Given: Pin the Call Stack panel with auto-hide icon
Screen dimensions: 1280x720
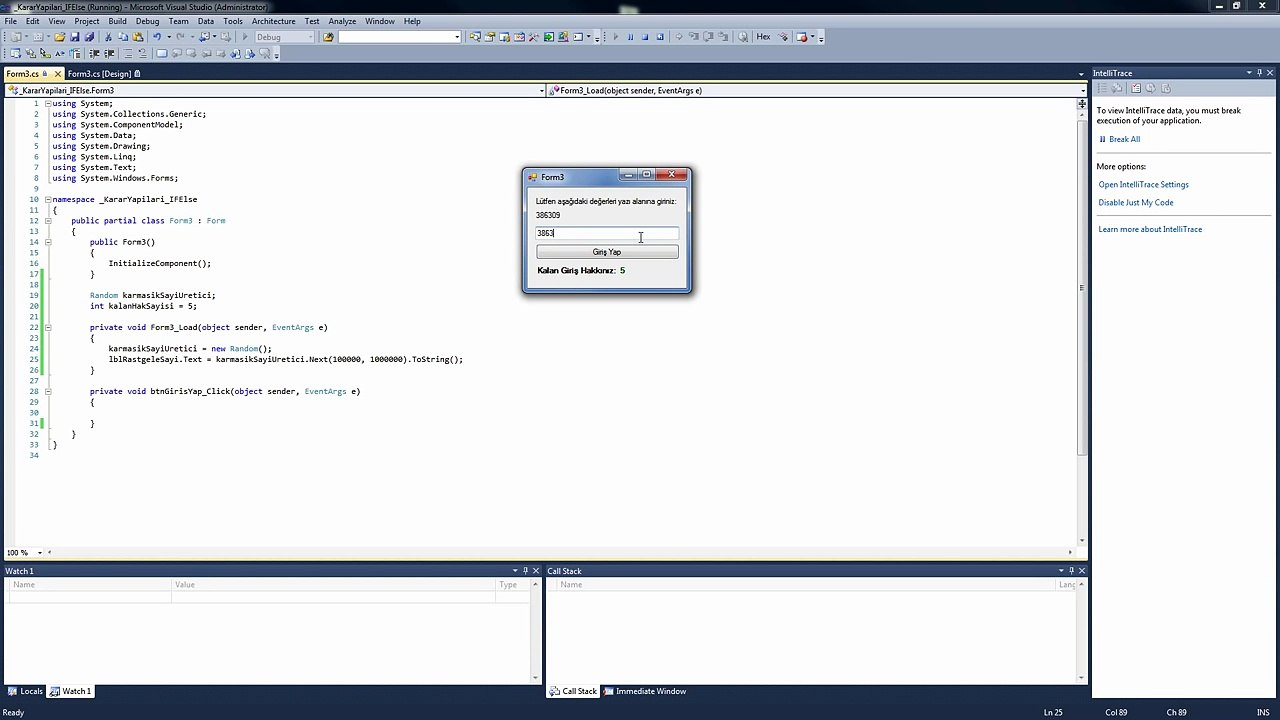Looking at the screenshot, I should click(x=1071, y=571).
